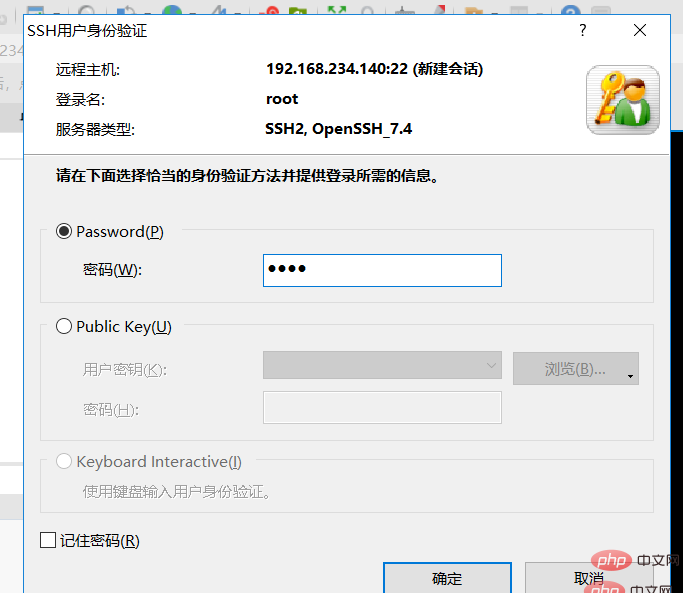This screenshot has height=593, width=690.
Task: Click the login name value root
Action: click(282, 99)
